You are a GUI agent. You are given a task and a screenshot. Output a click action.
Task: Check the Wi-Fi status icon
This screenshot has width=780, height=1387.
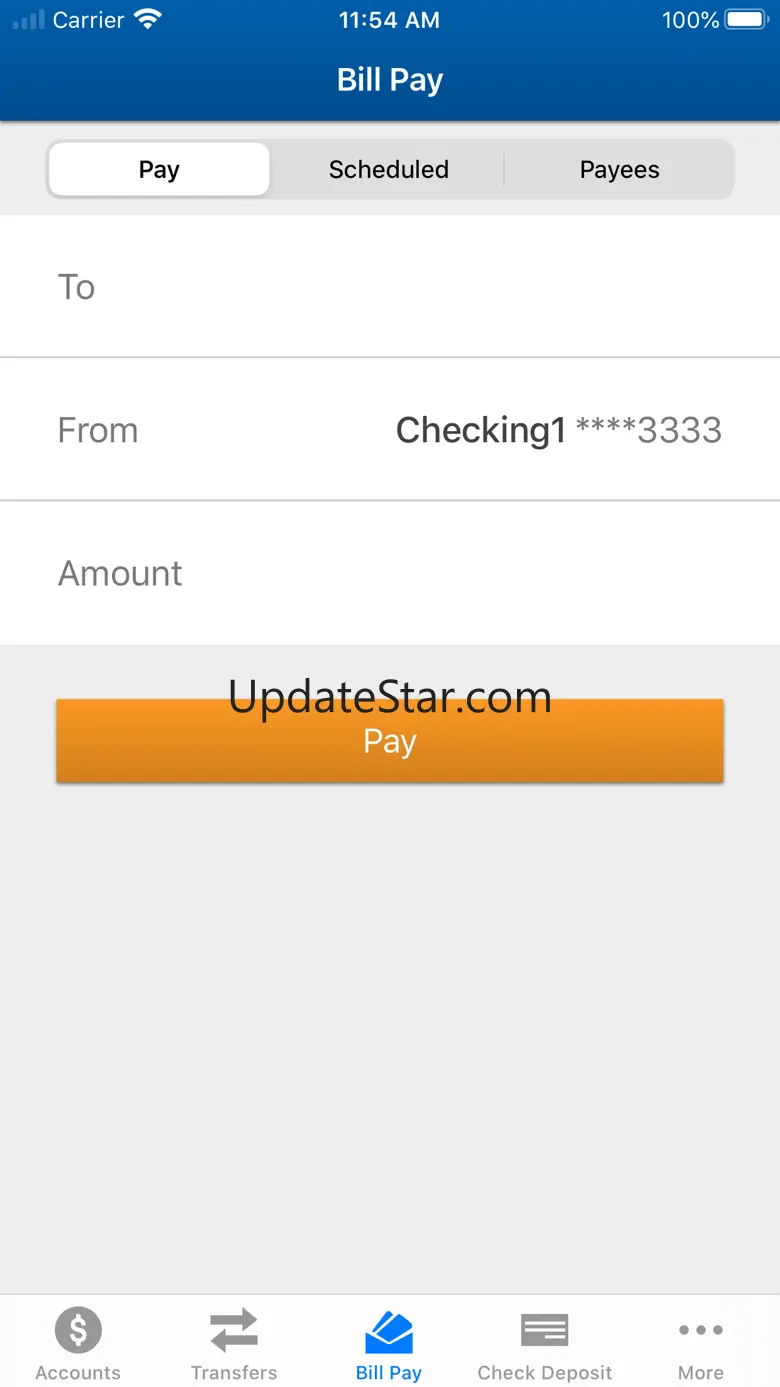[x=149, y=19]
